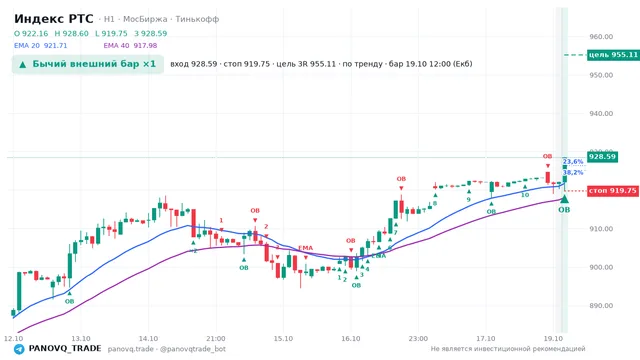
Task: Click the 928.59 current price tag
Action: click(x=602, y=157)
